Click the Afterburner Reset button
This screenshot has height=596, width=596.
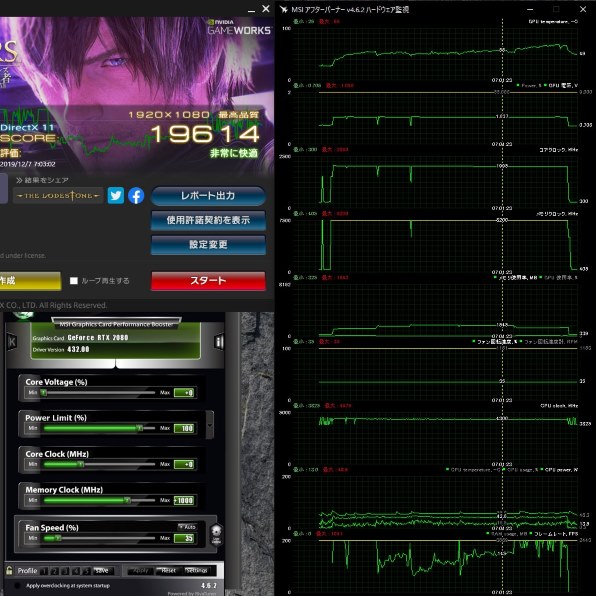coord(168,571)
